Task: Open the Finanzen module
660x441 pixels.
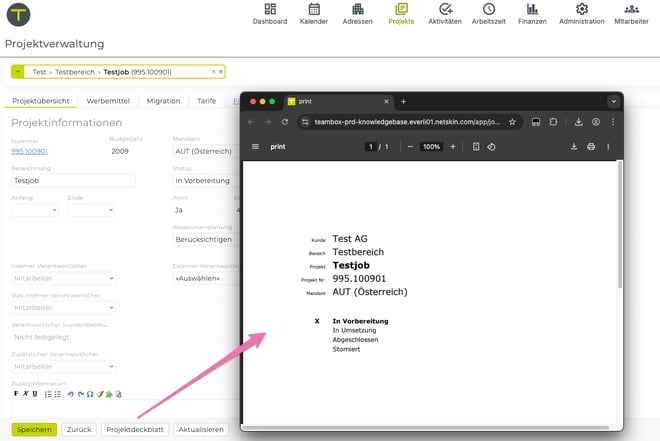Action: click(532, 14)
